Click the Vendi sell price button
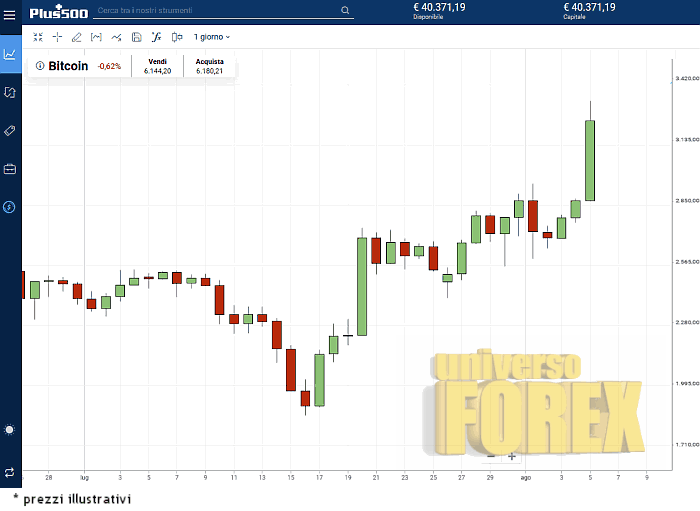Screen dimensions: 700x511 point(157,66)
